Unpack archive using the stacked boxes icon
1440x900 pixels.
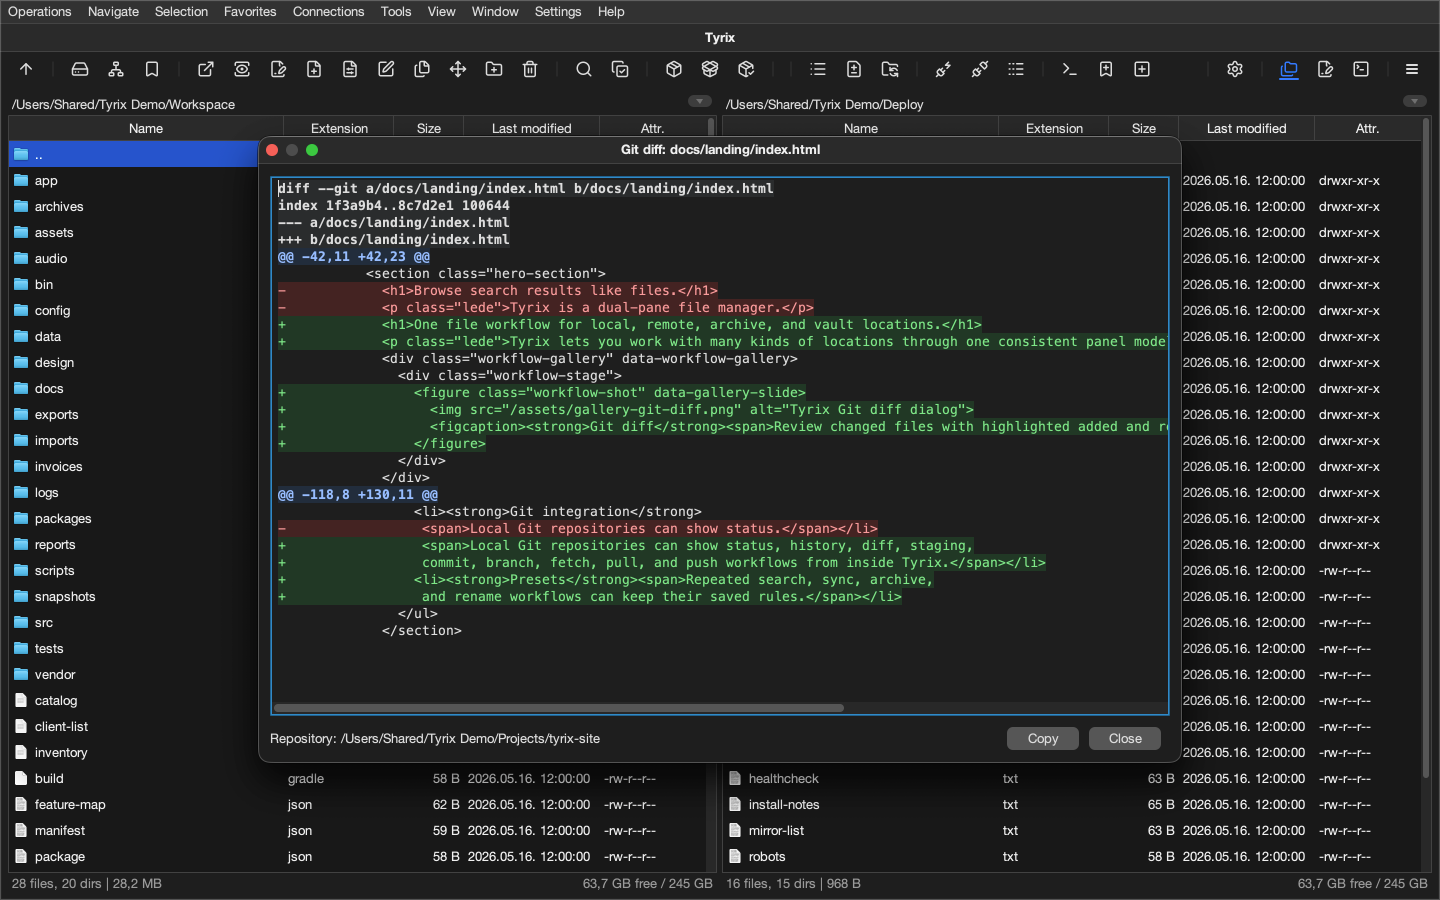tap(710, 69)
